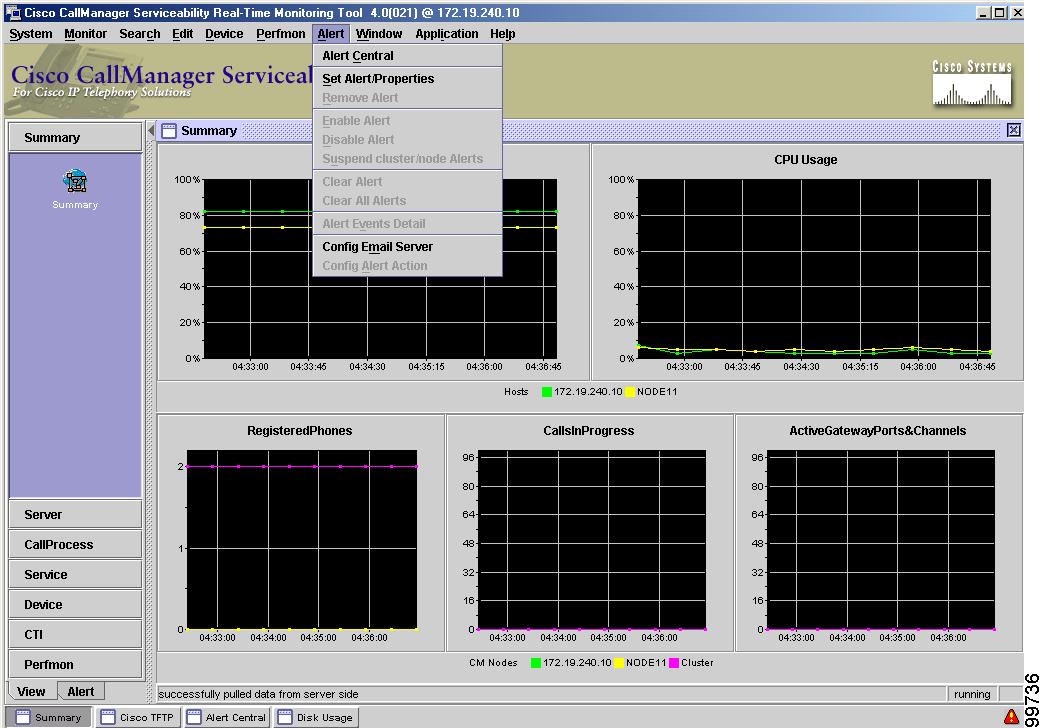This screenshot has height=728, width=1041.
Task: Click the RegisteredPhones chart
Action: pos(302,540)
